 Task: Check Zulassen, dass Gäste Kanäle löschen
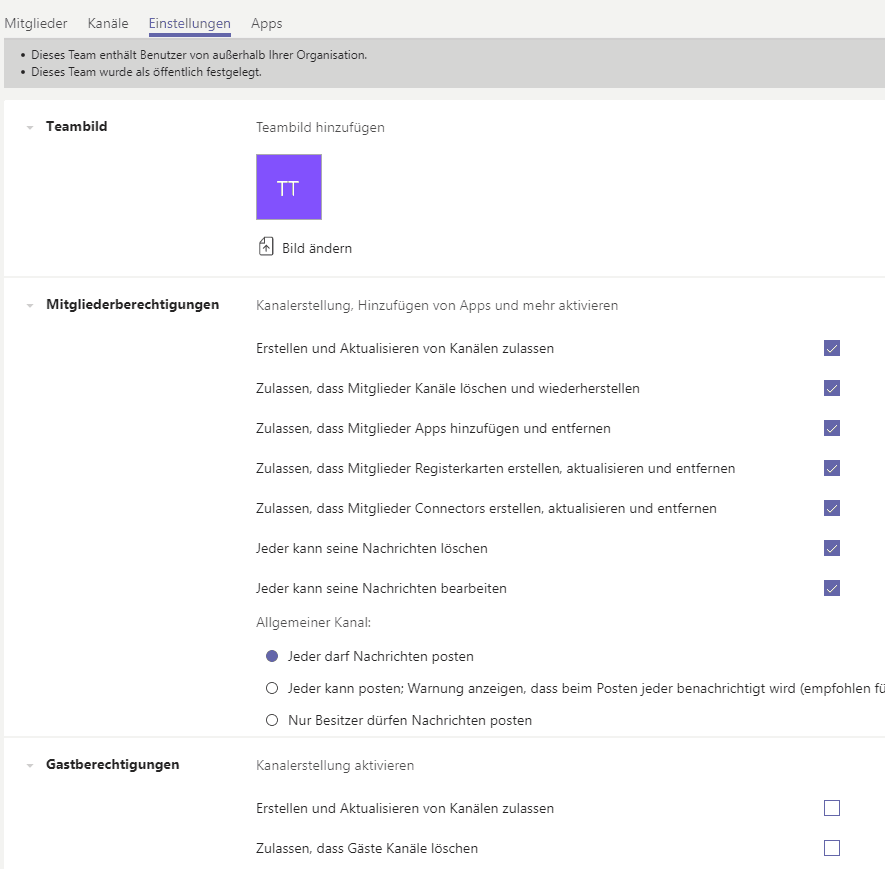tap(831, 848)
